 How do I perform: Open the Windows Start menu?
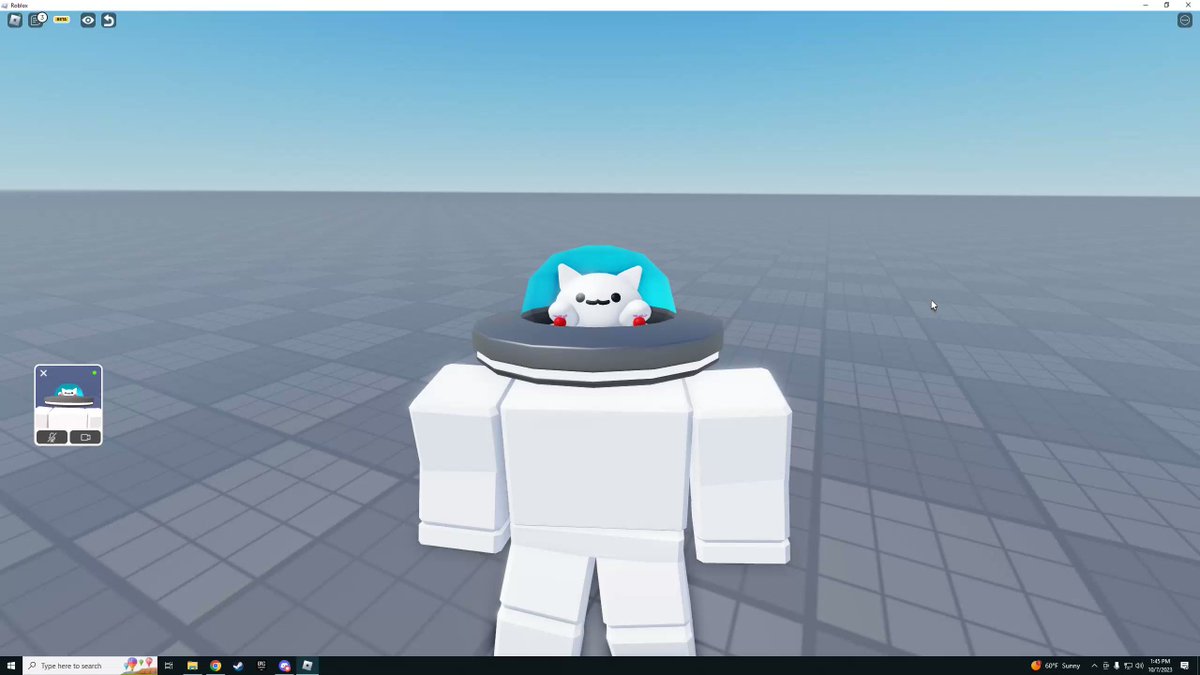click(11, 665)
